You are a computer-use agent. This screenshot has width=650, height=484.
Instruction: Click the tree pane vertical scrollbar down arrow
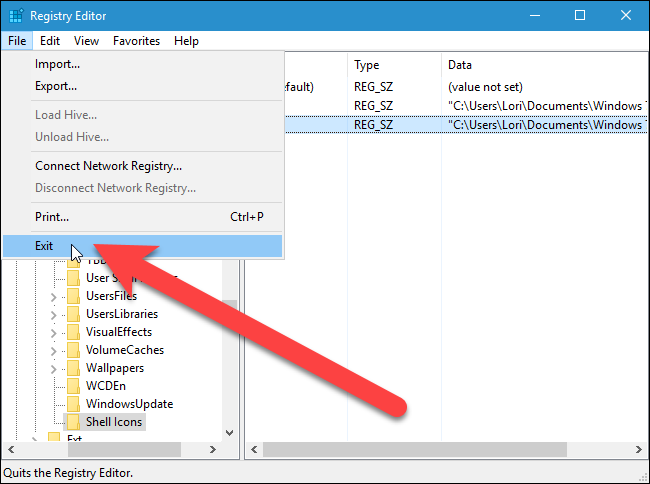[x=229, y=433]
